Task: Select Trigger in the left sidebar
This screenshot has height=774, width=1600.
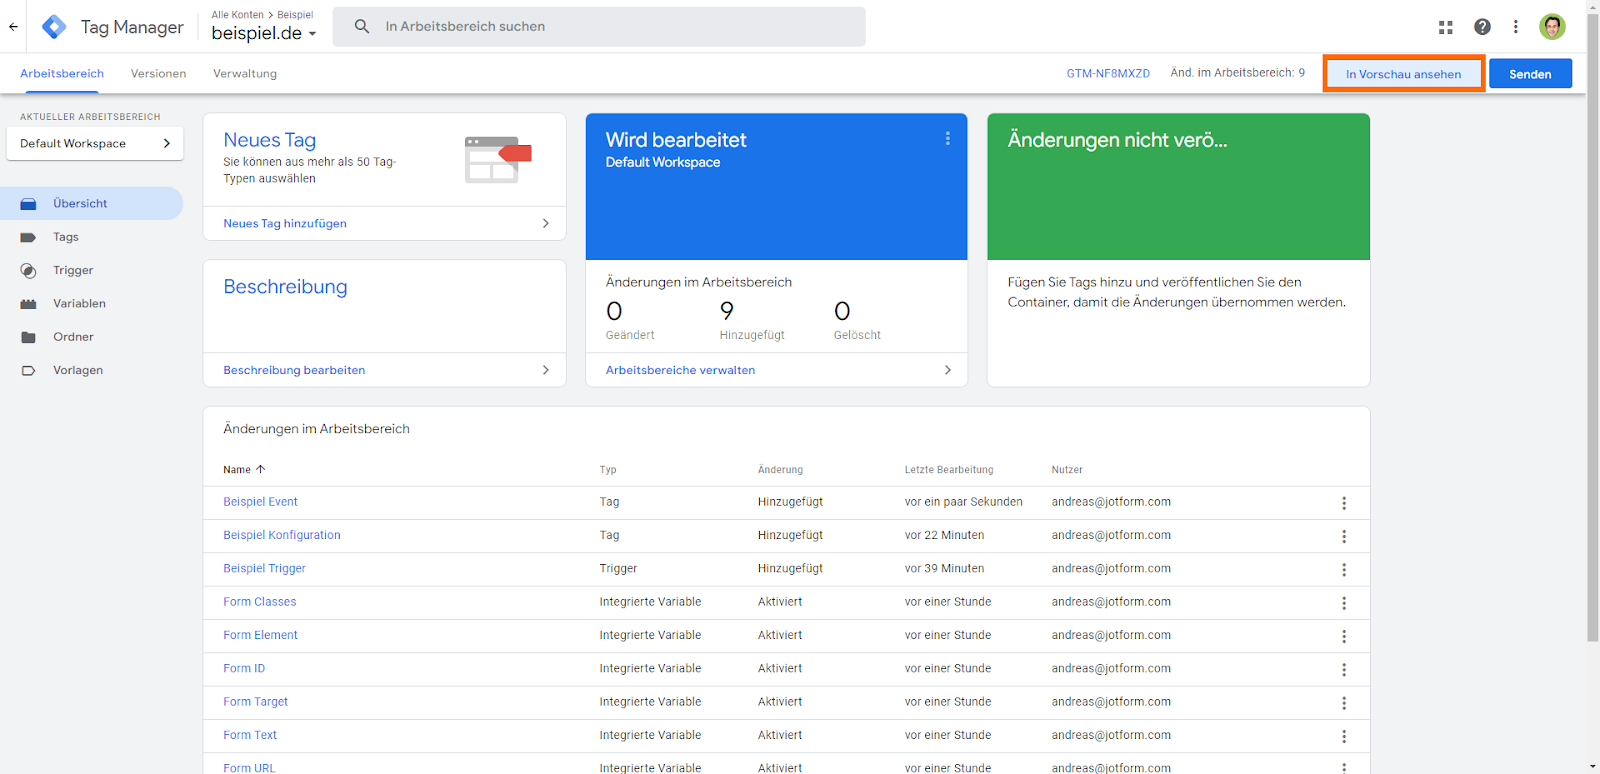Action: pos(73,270)
